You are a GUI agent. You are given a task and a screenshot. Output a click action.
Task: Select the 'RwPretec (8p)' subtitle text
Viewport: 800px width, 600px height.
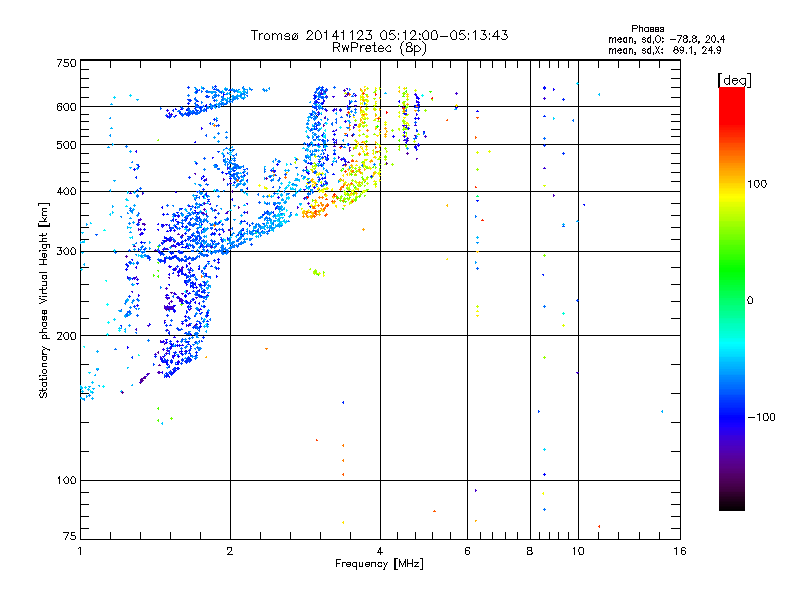[379, 48]
